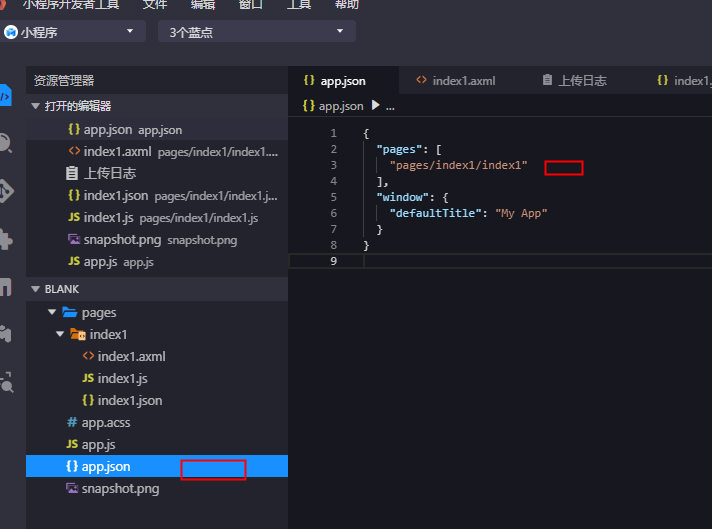
Task: Open the 编辑 menu
Action: pyautogui.click(x=203, y=5)
